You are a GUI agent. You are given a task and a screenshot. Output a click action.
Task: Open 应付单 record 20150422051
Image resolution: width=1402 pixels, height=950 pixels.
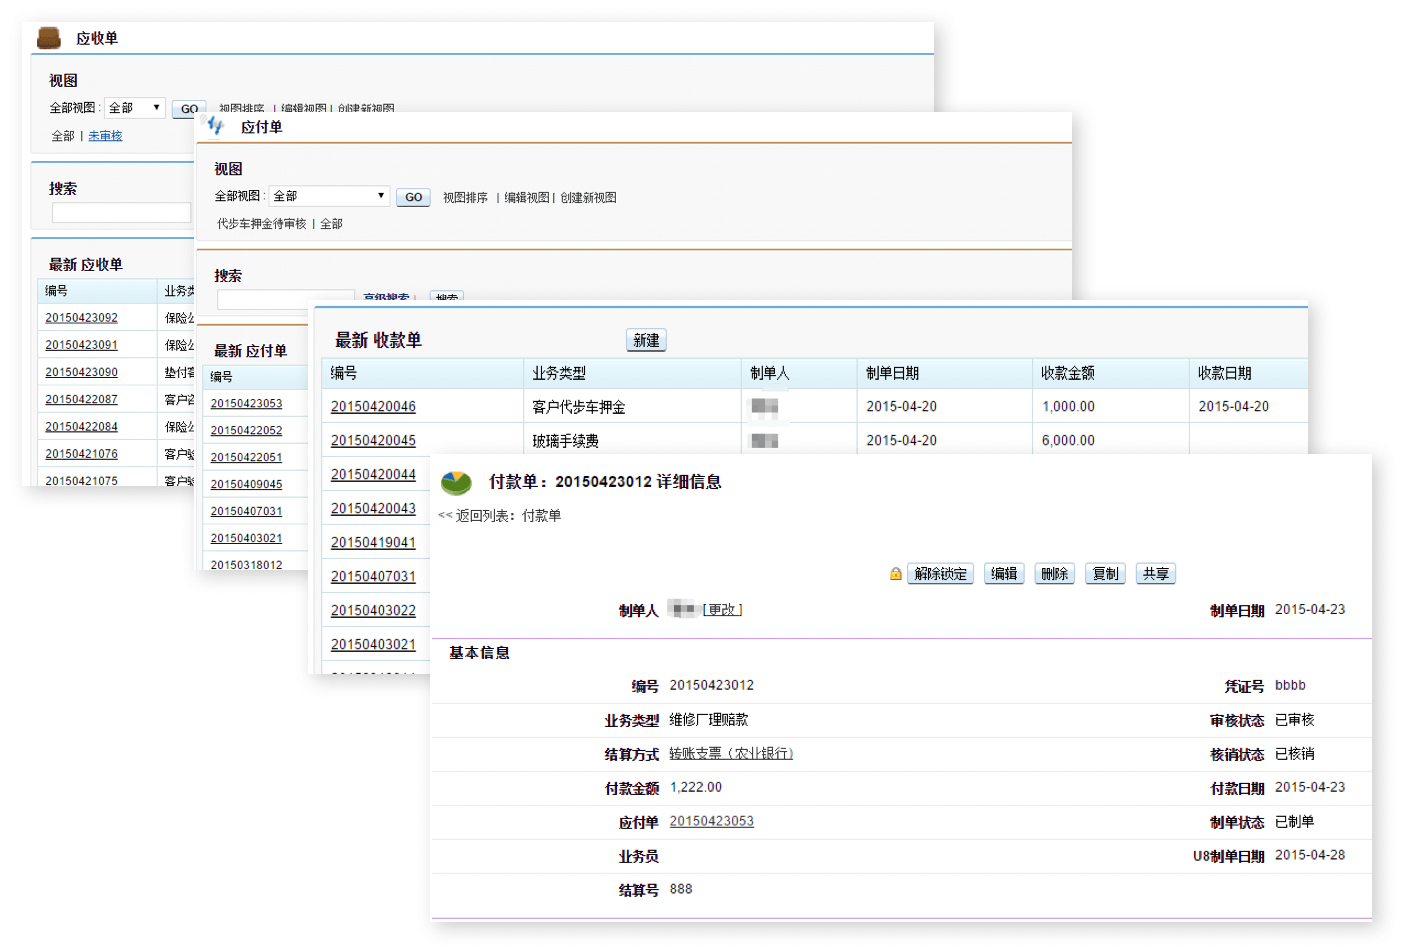[246, 458]
